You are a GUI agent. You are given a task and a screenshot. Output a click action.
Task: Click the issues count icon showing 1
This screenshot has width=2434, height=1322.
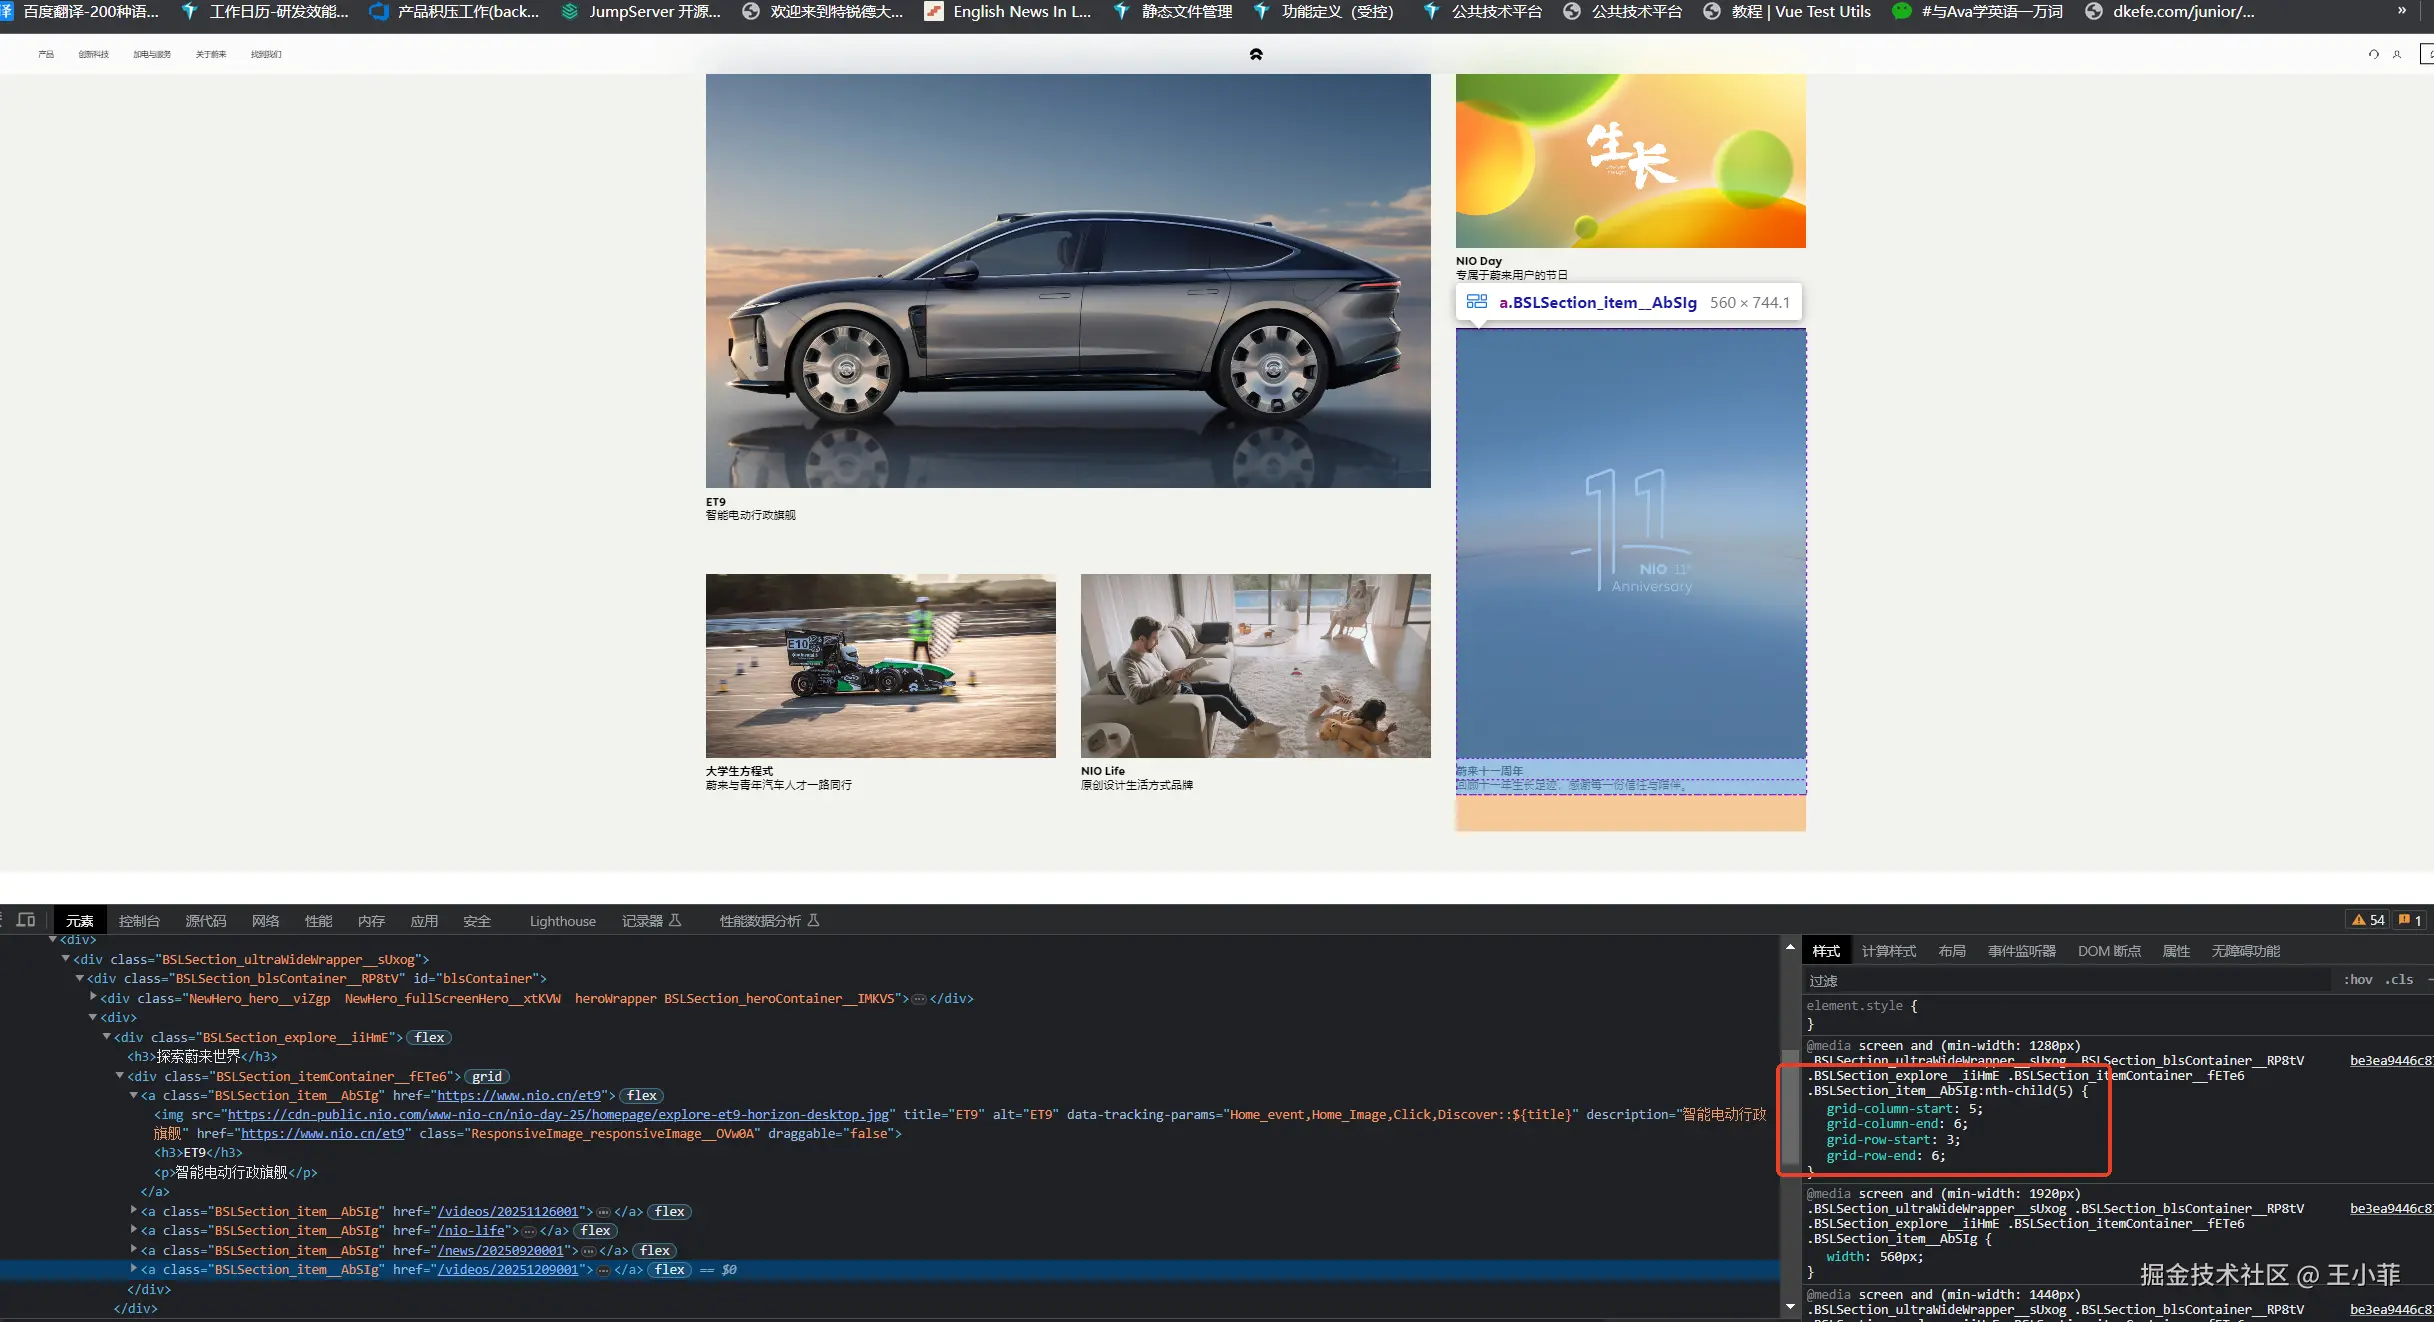coord(2410,920)
